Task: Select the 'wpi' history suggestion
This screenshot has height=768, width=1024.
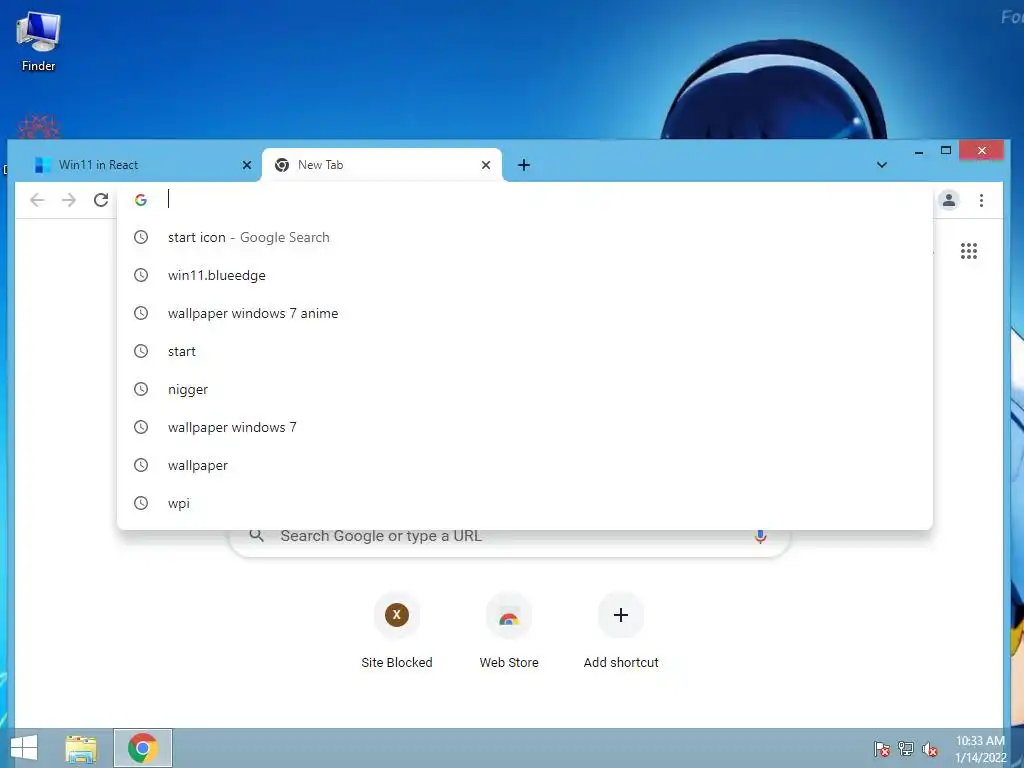Action: tap(524, 503)
